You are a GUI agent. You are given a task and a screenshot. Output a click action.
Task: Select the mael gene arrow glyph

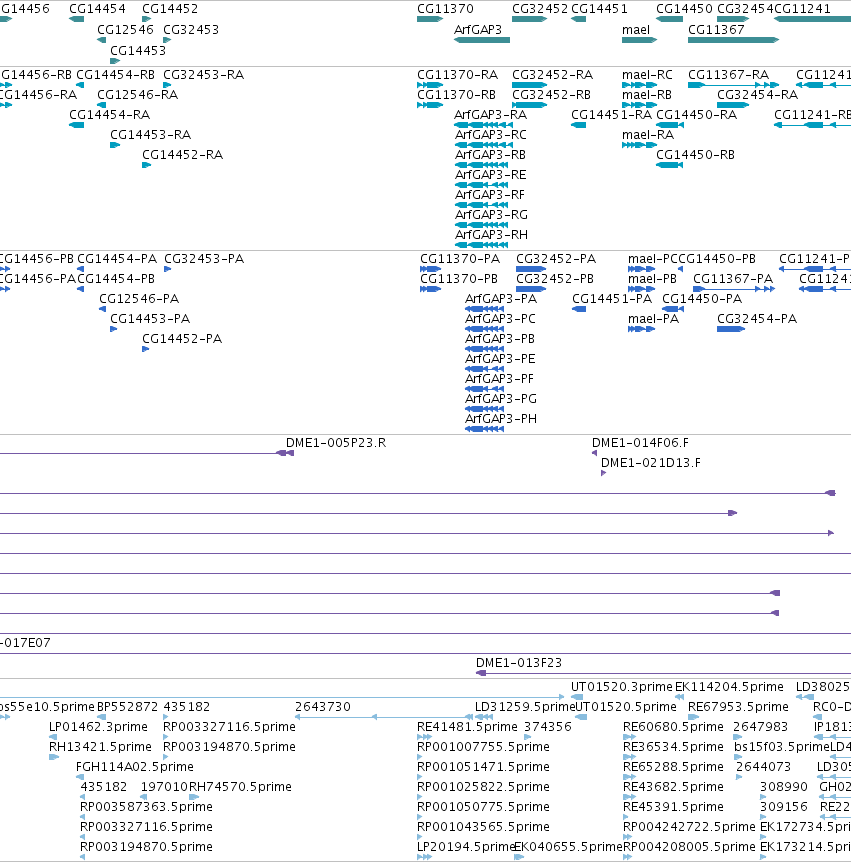click(639, 40)
